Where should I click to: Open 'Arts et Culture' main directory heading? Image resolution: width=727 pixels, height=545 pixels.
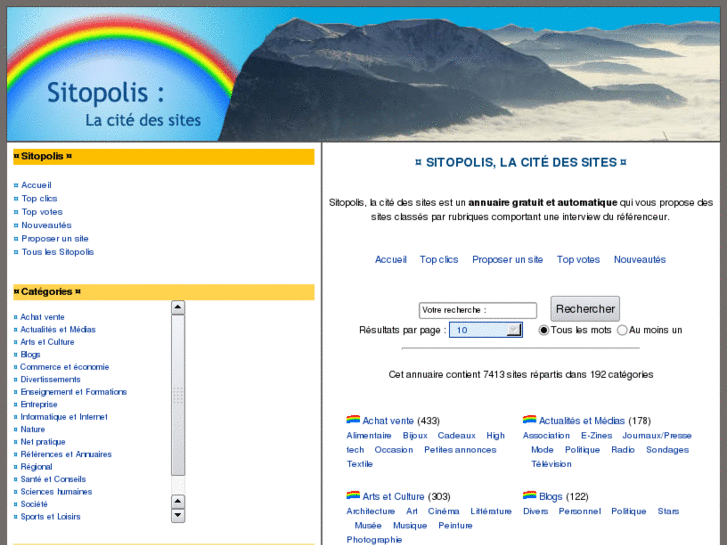393,497
